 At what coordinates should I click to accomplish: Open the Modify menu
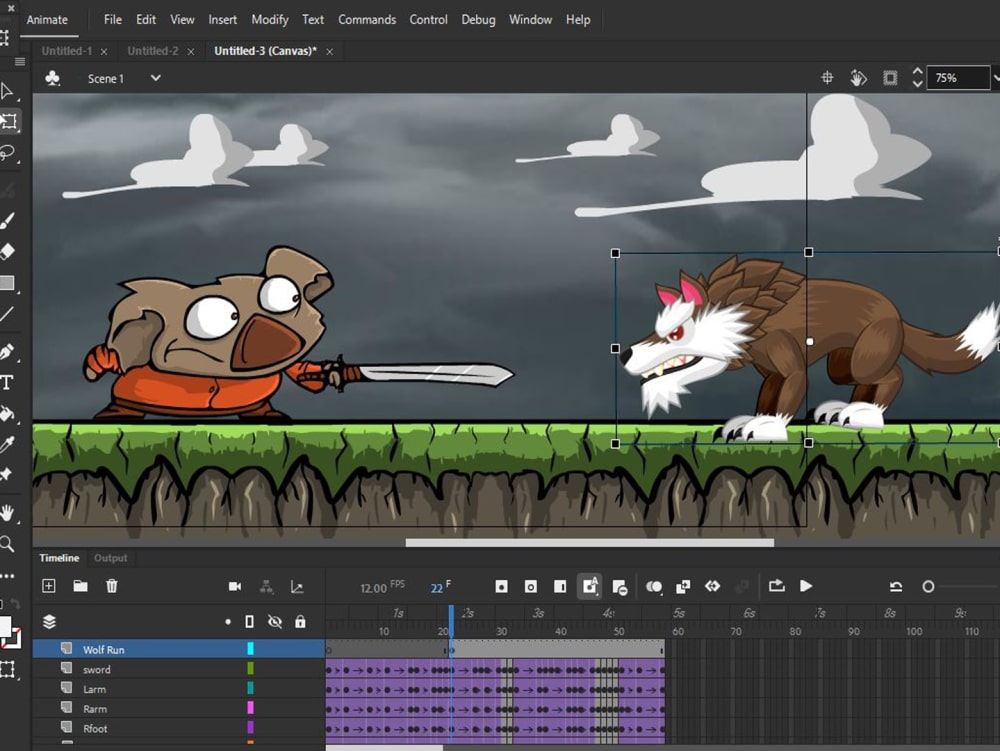click(x=270, y=20)
